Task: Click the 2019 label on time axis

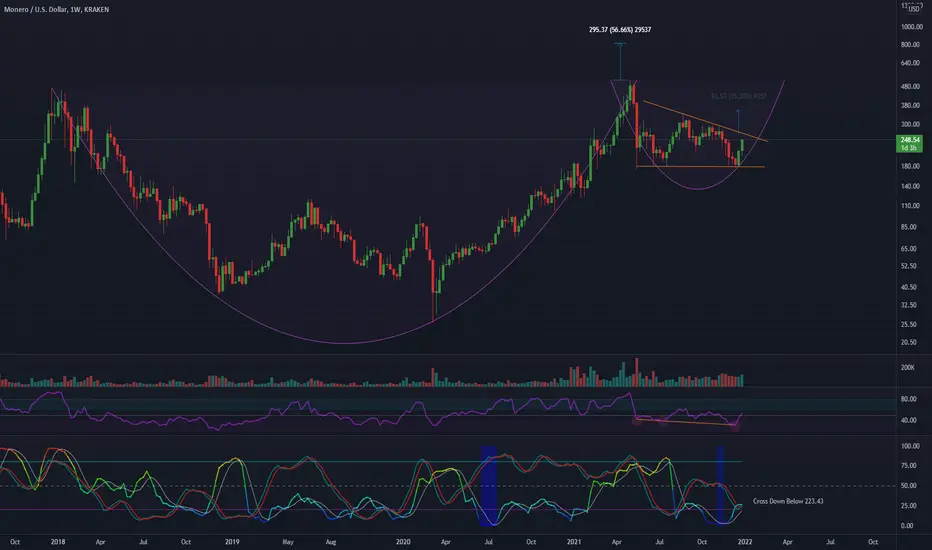Action: click(232, 542)
